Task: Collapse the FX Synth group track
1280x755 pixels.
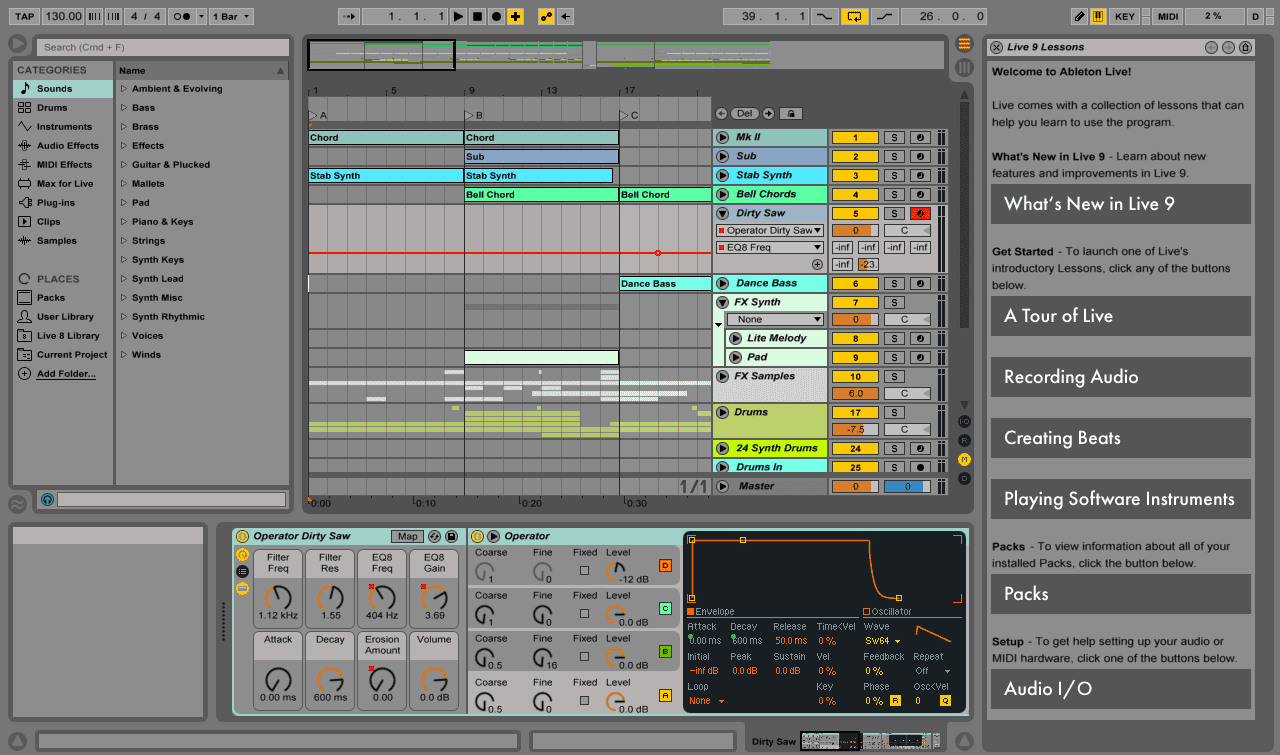Action: 722,302
